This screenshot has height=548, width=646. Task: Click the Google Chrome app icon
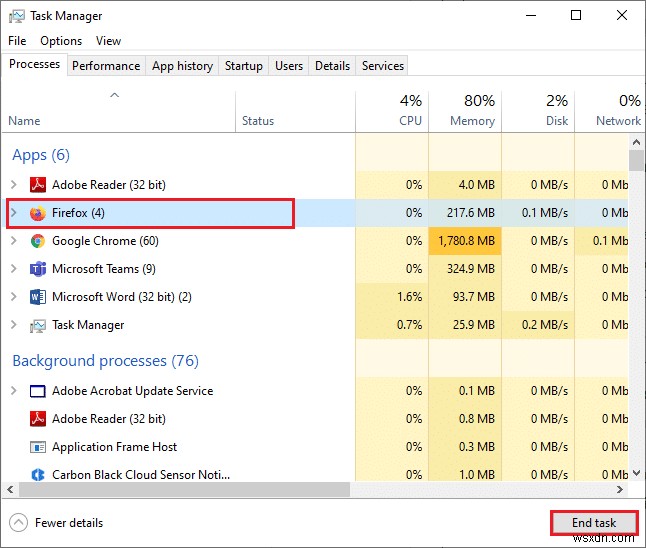[x=38, y=241]
